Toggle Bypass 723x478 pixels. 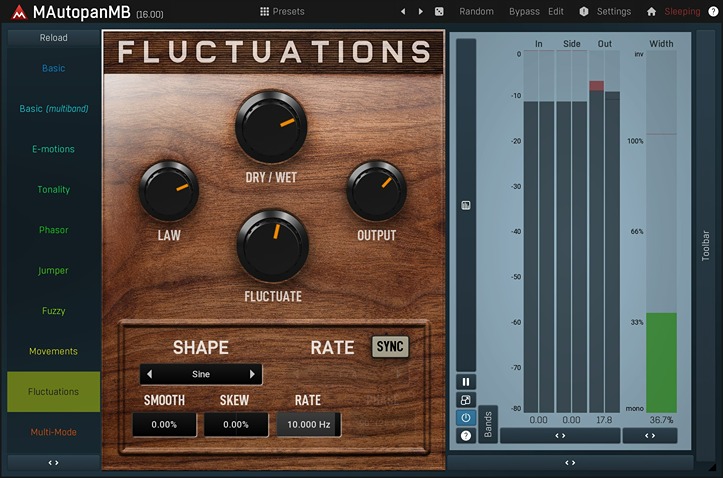(x=524, y=12)
